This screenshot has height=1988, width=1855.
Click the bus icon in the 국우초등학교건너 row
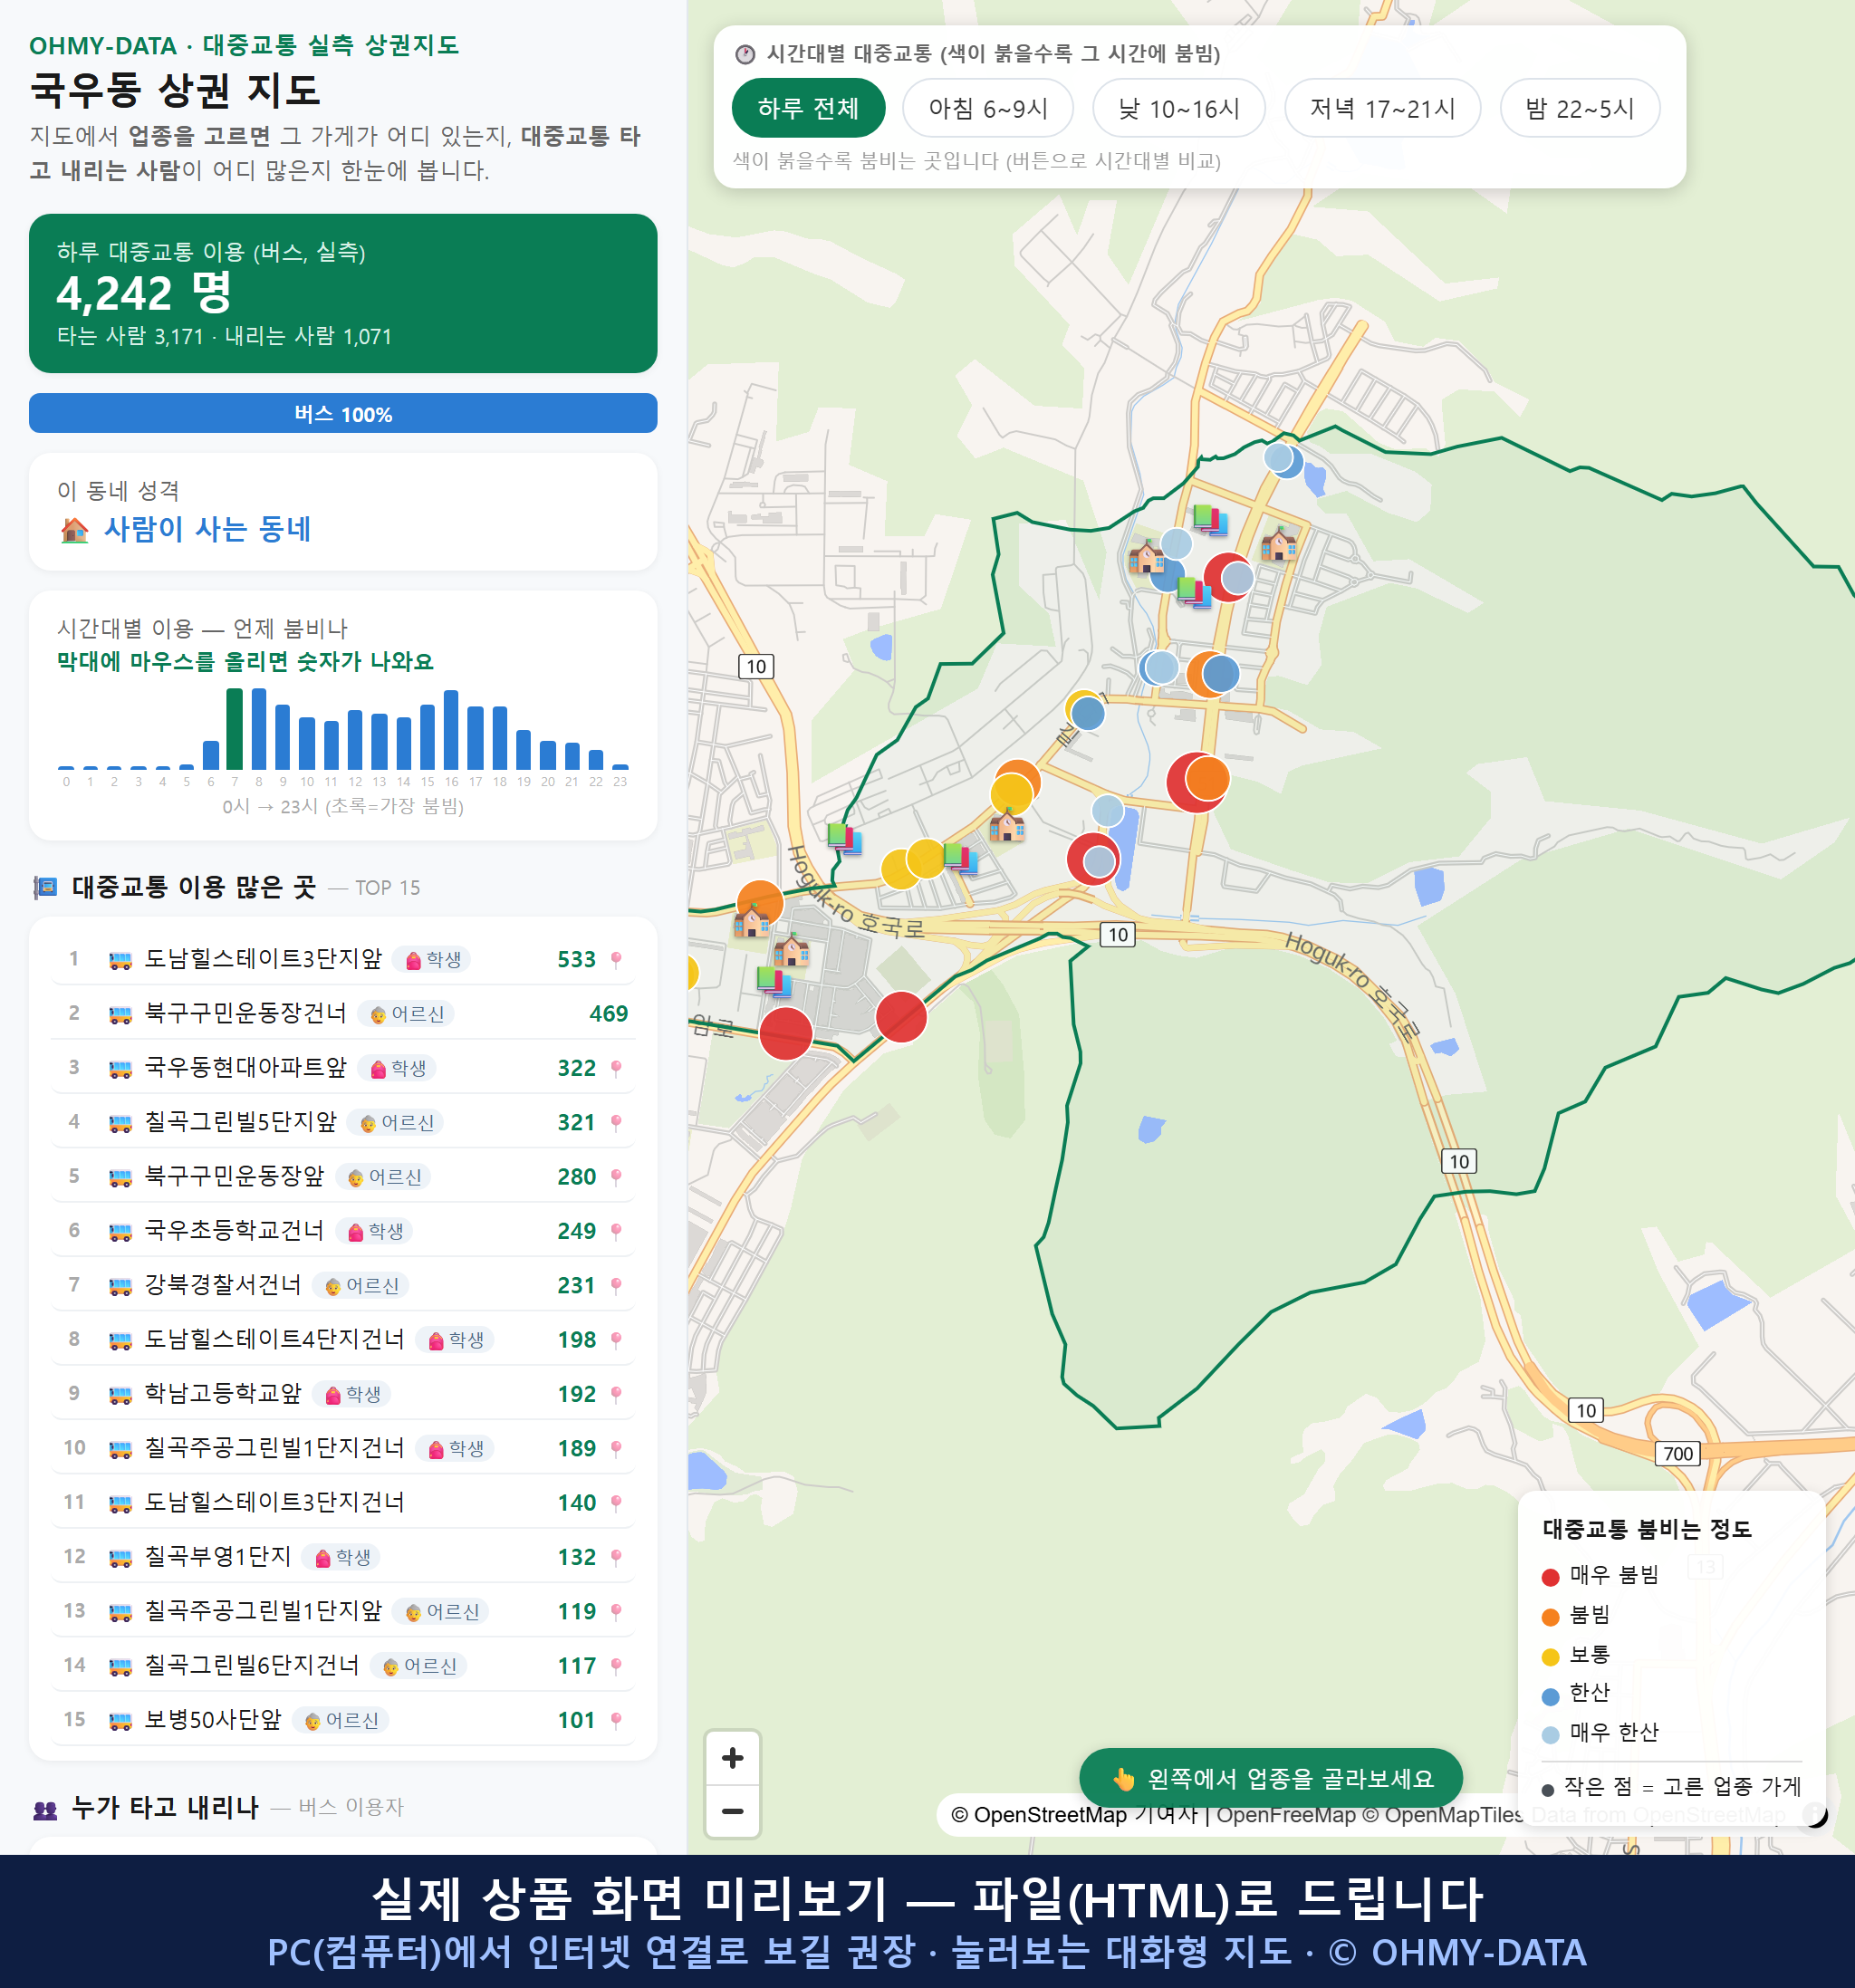coord(120,1232)
